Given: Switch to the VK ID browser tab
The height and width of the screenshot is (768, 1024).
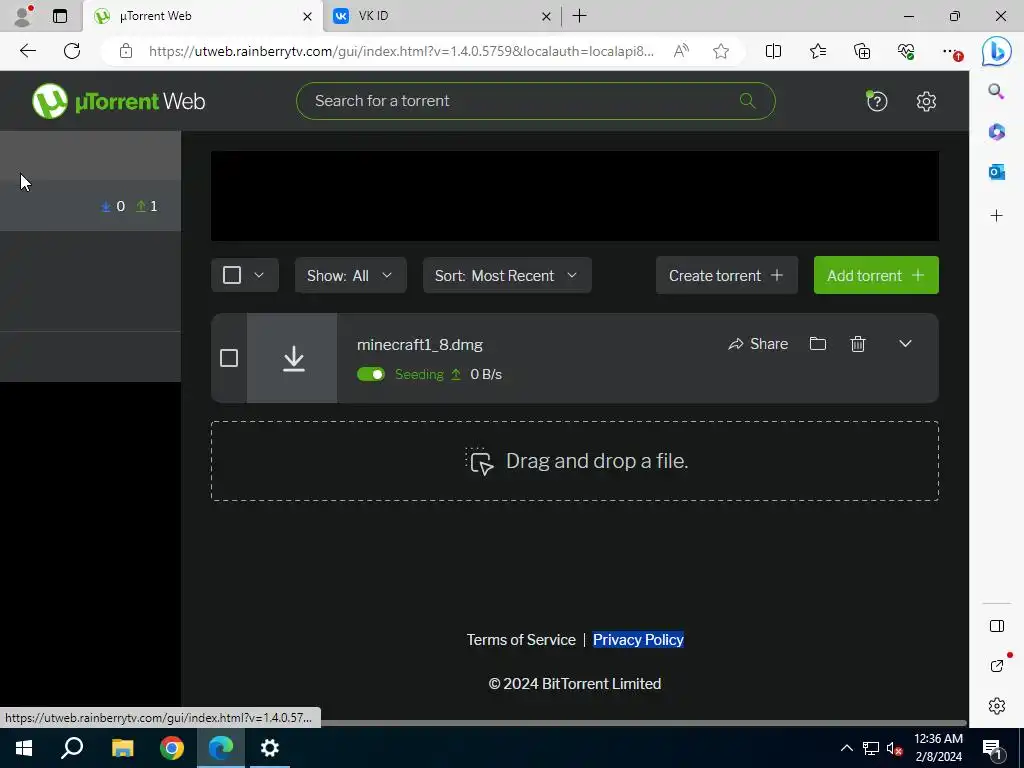Looking at the screenshot, I should (x=441, y=16).
